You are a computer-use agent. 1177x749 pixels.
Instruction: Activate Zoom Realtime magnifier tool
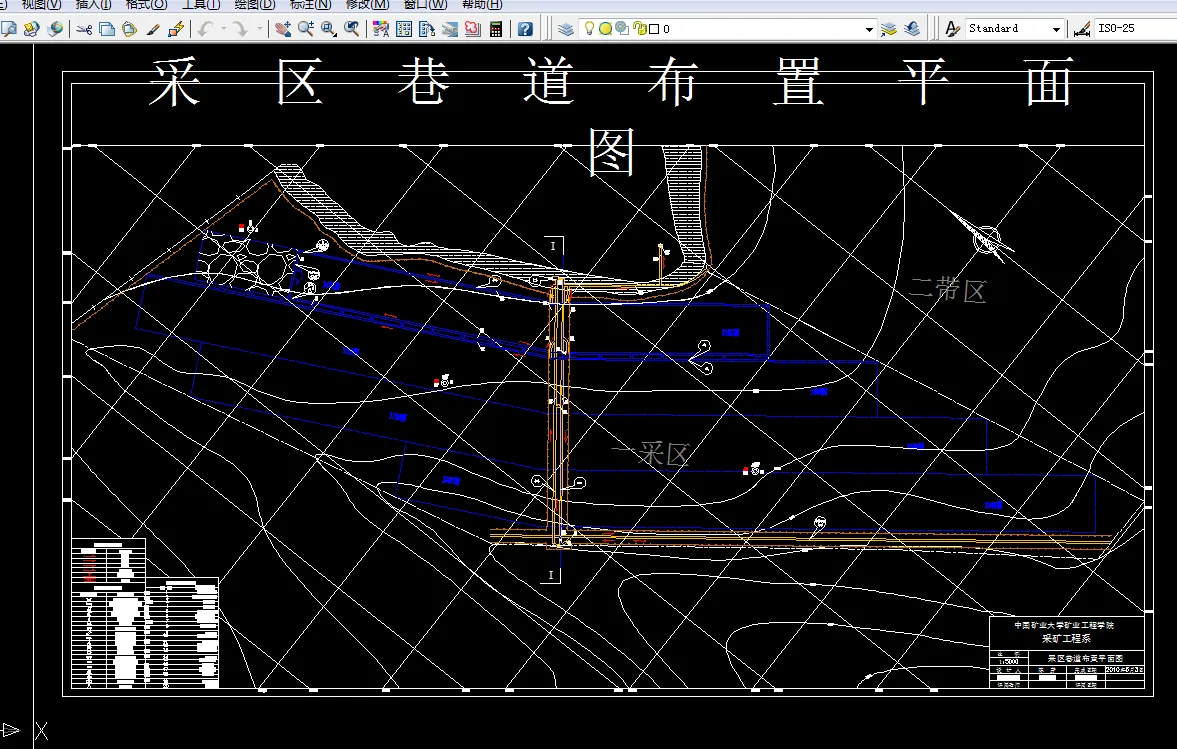pos(306,29)
